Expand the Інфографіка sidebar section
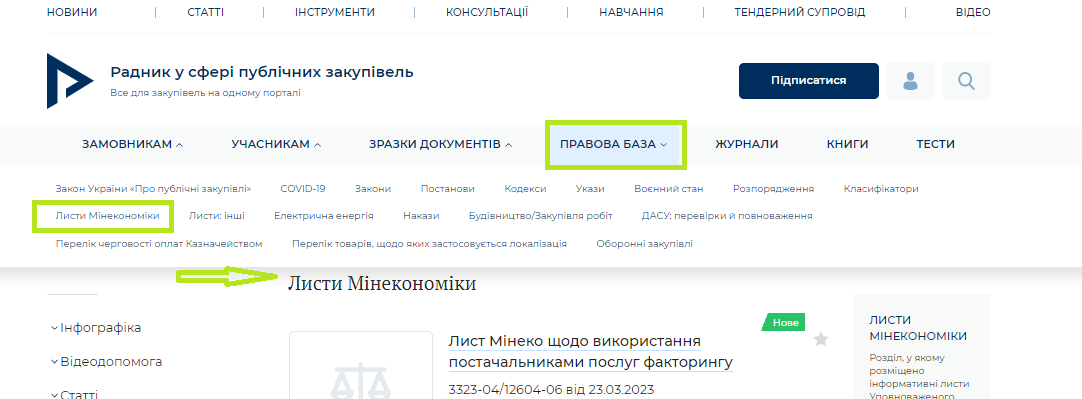 (96, 328)
